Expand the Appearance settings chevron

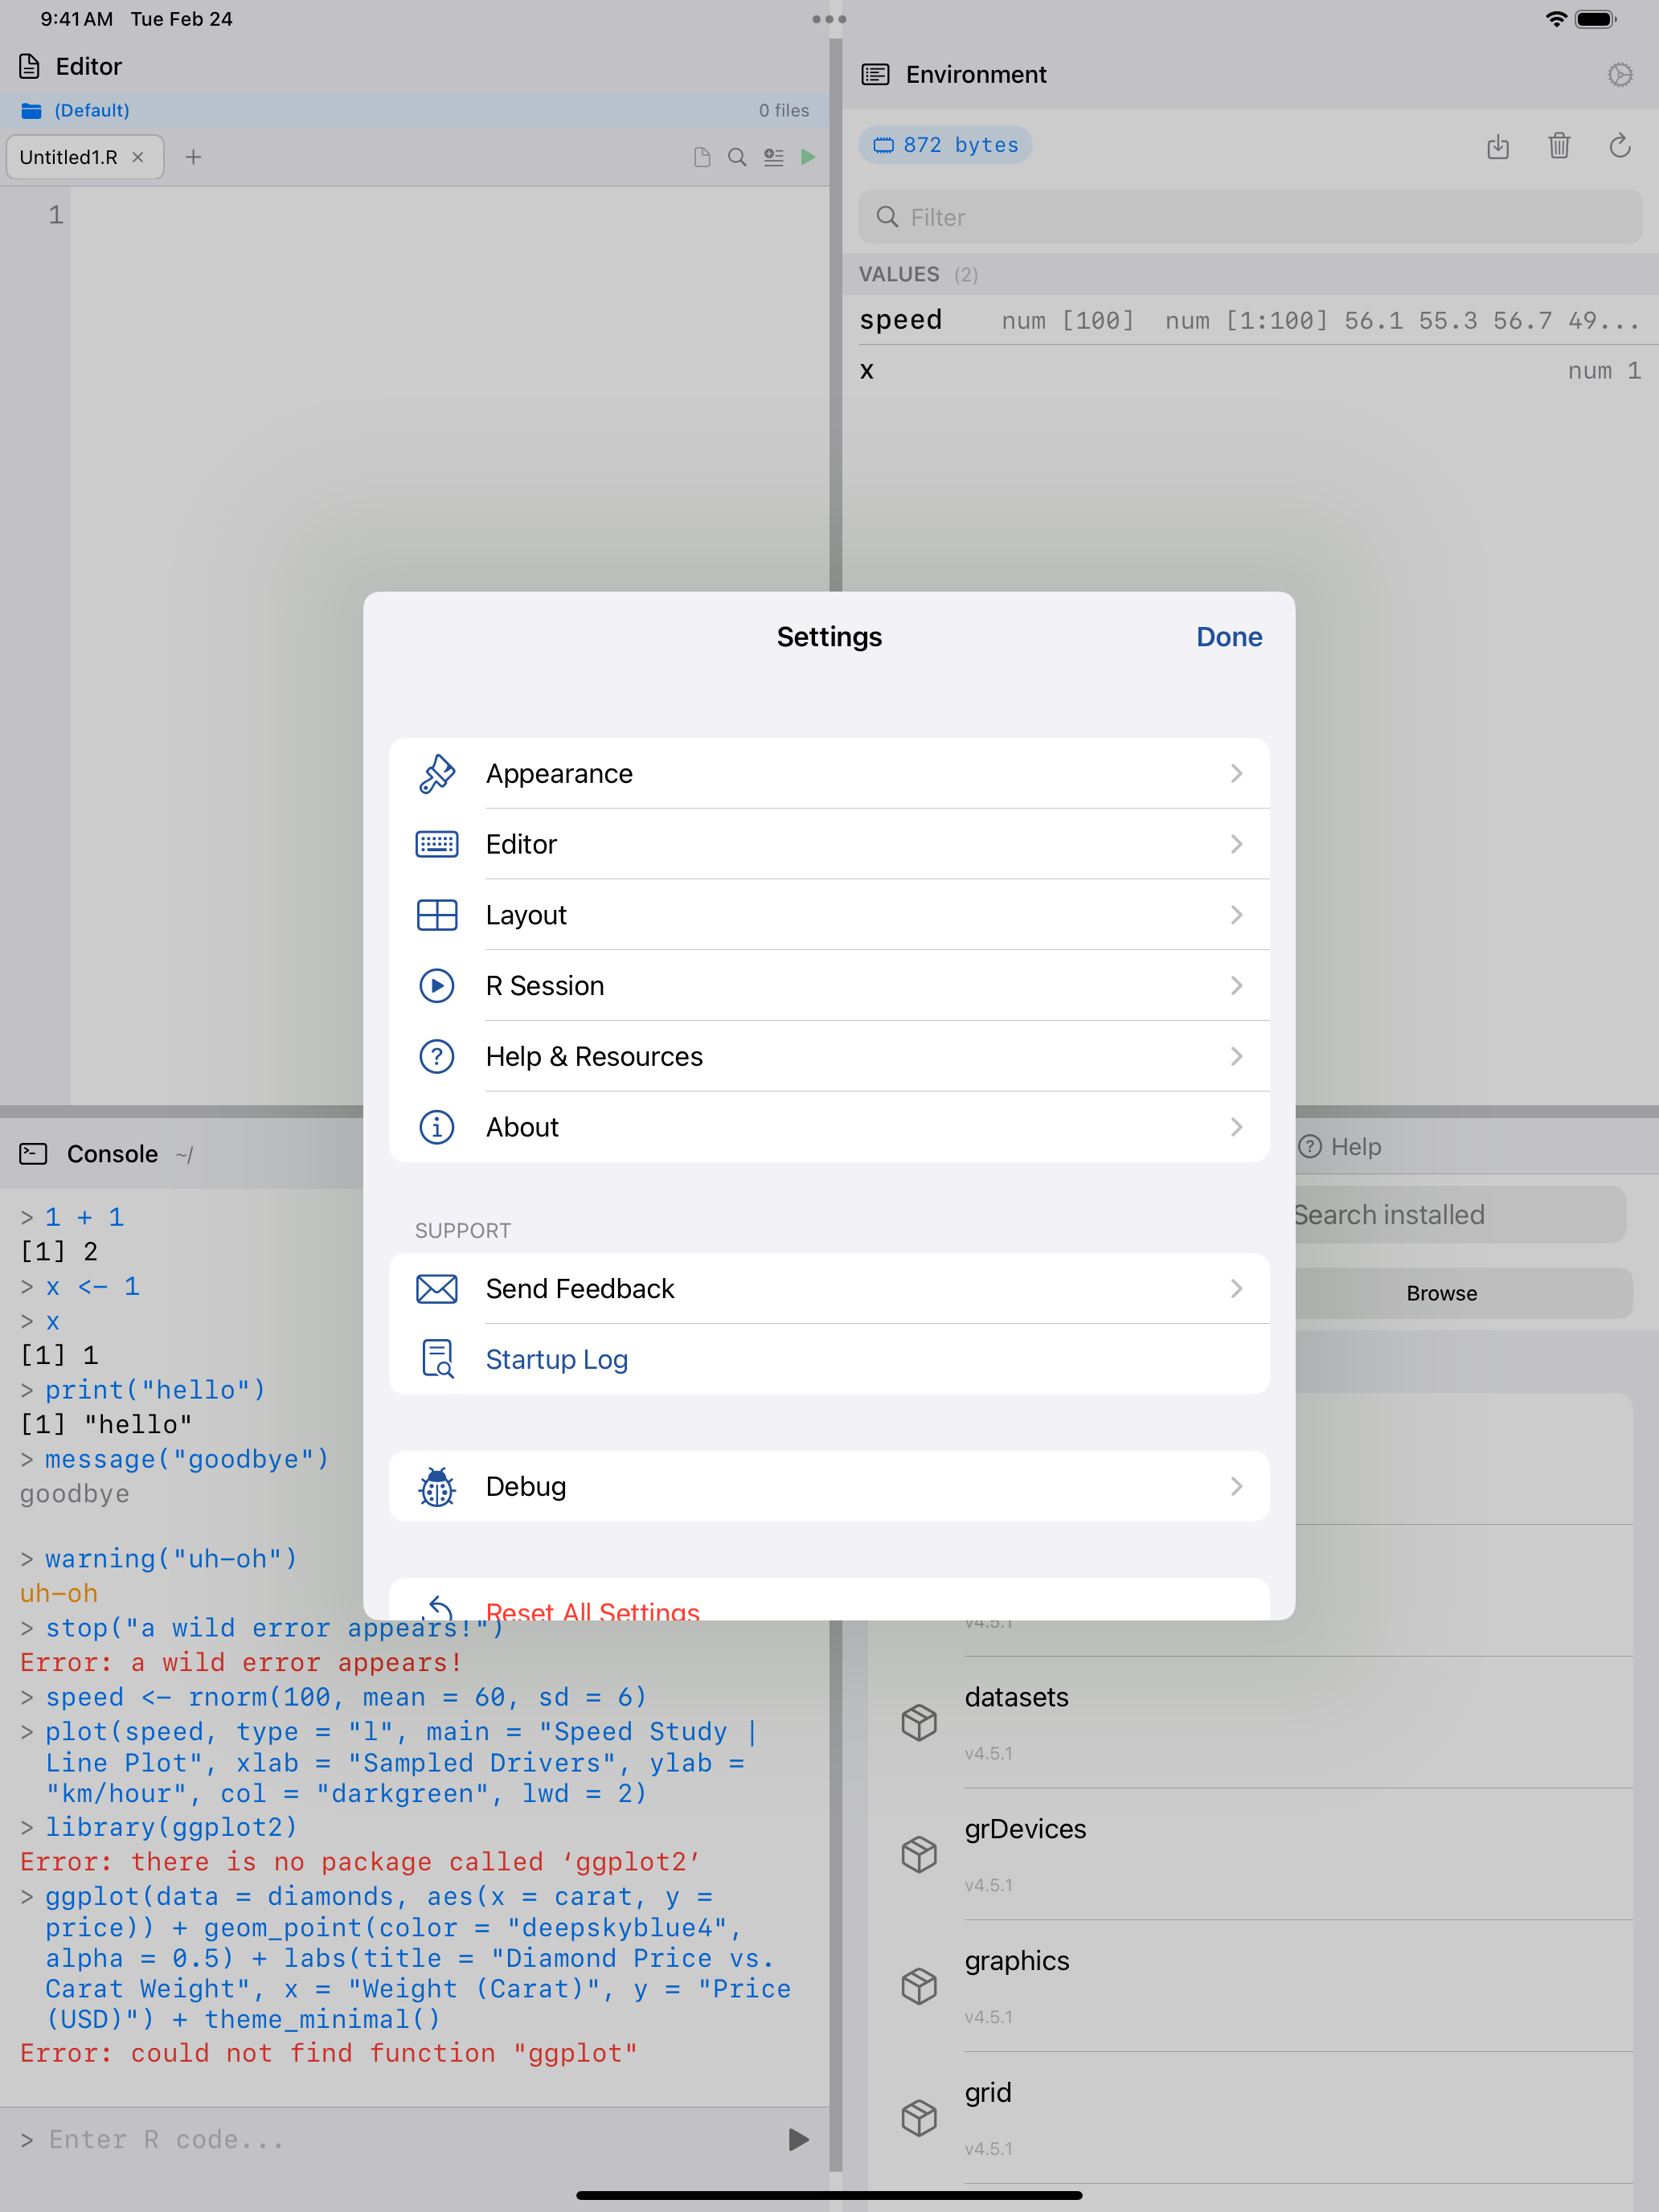coord(1238,773)
